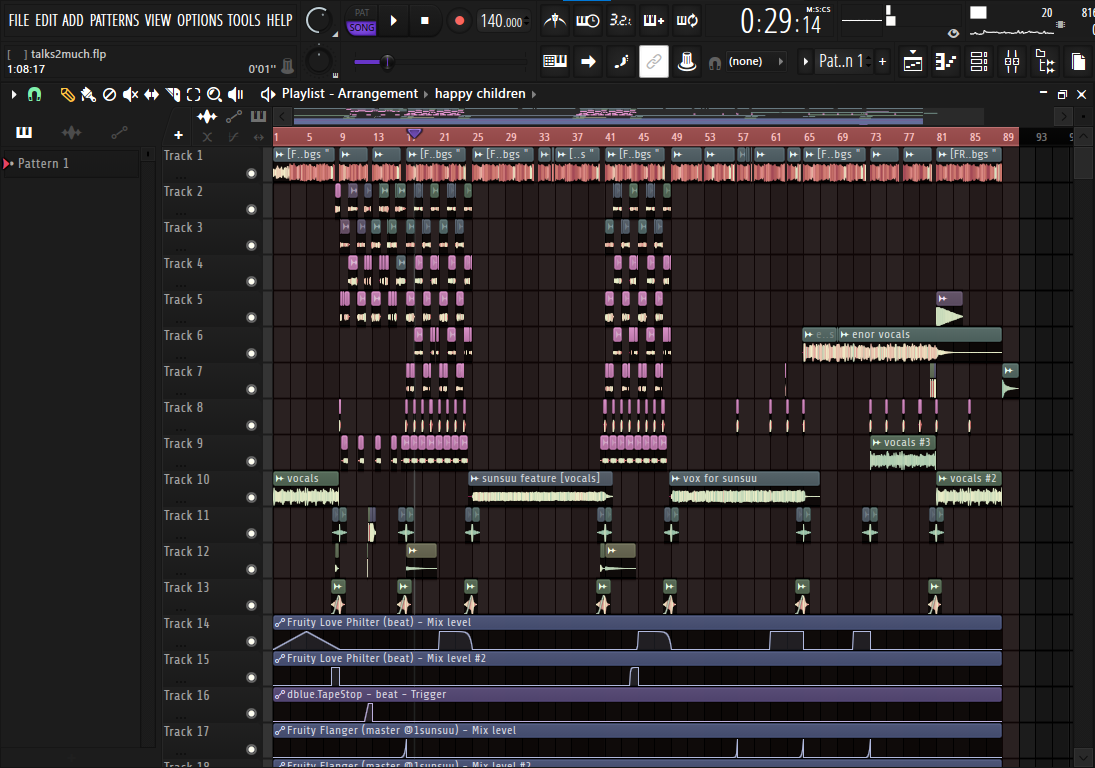Select the Mute tool
The image size is (1095, 768).
pos(130,94)
